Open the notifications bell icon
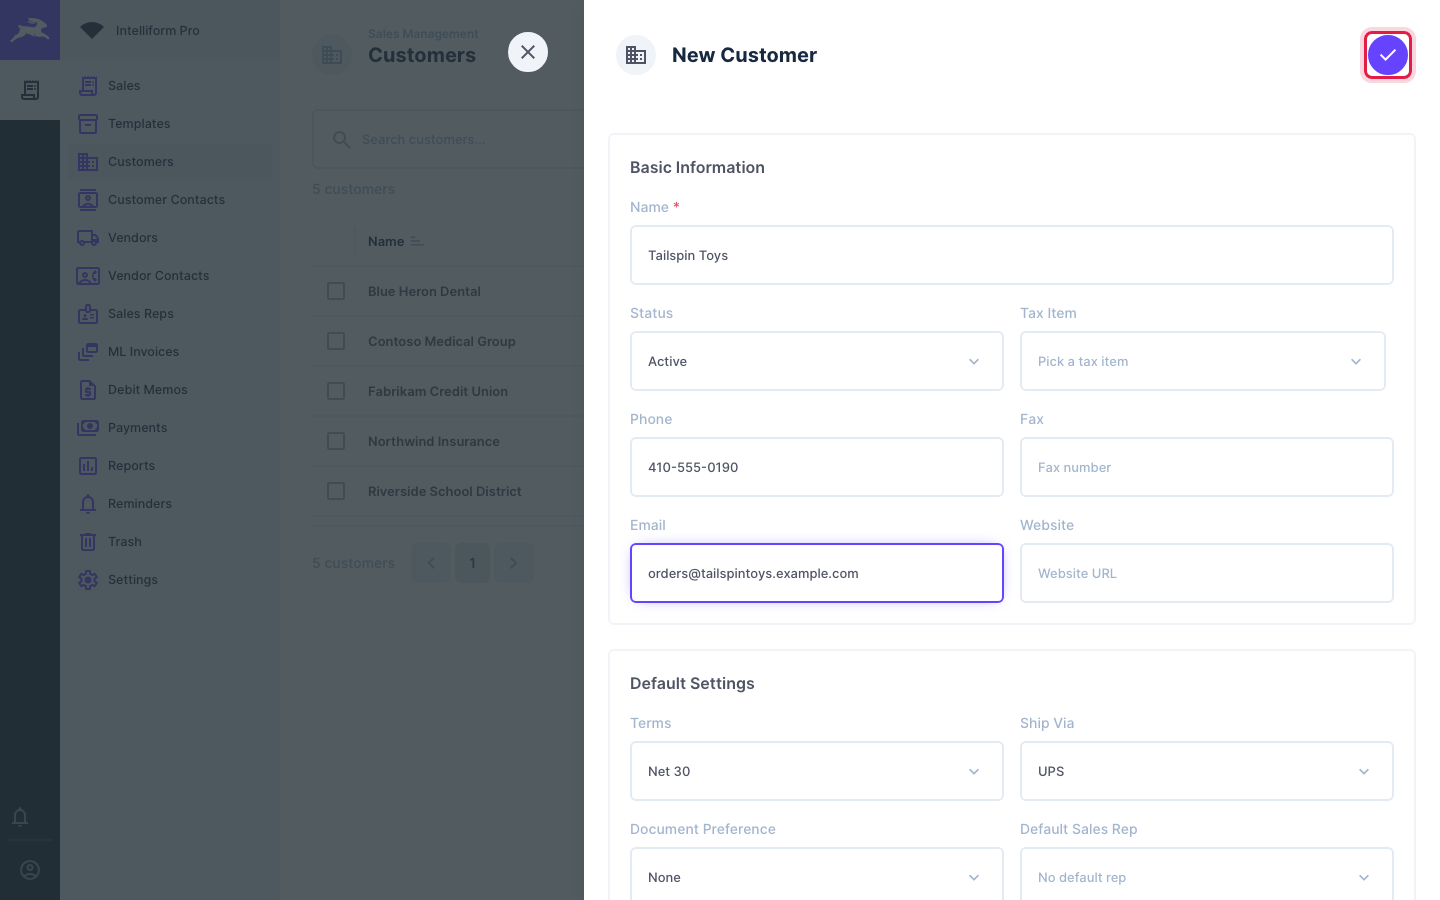 coord(20,816)
